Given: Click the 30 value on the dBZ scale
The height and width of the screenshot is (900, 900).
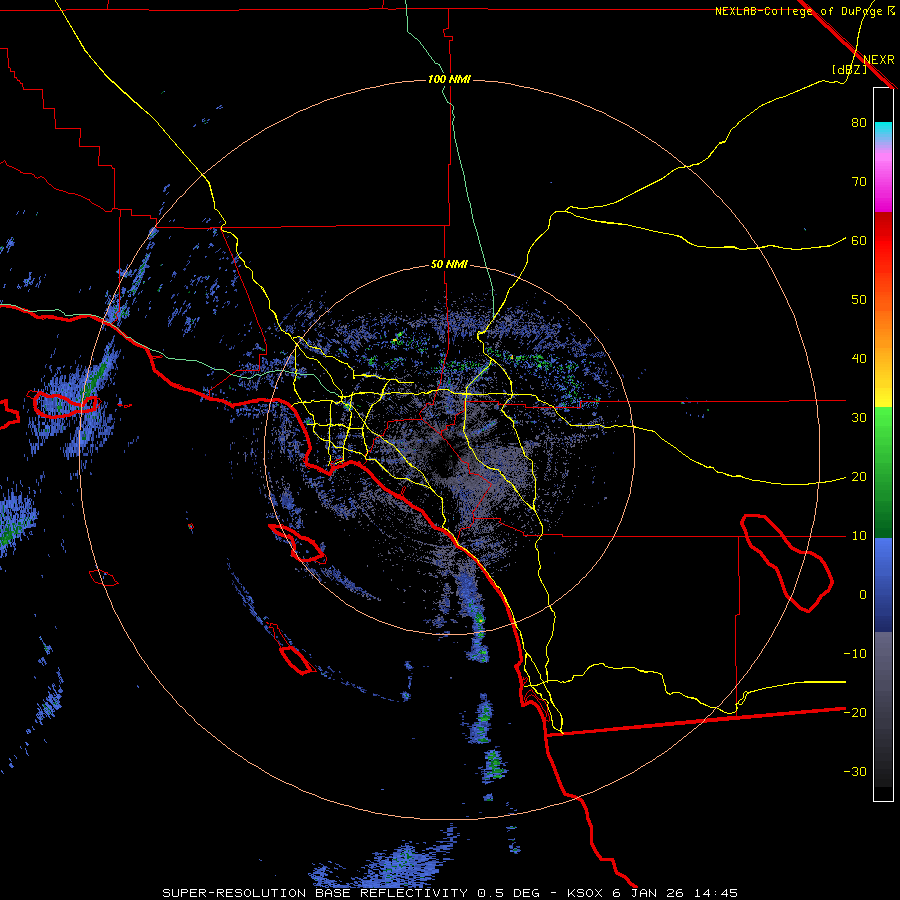Looking at the screenshot, I should click(x=859, y=418).
